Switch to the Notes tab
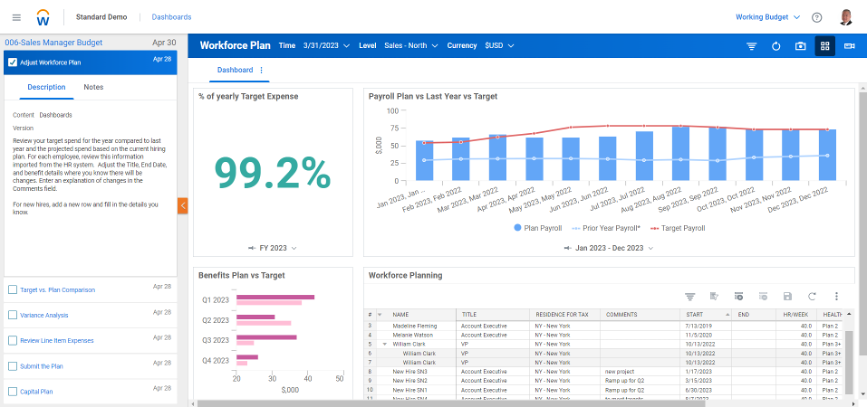The height and width of the screenshot is (408, 868). [x=93, y=88]
